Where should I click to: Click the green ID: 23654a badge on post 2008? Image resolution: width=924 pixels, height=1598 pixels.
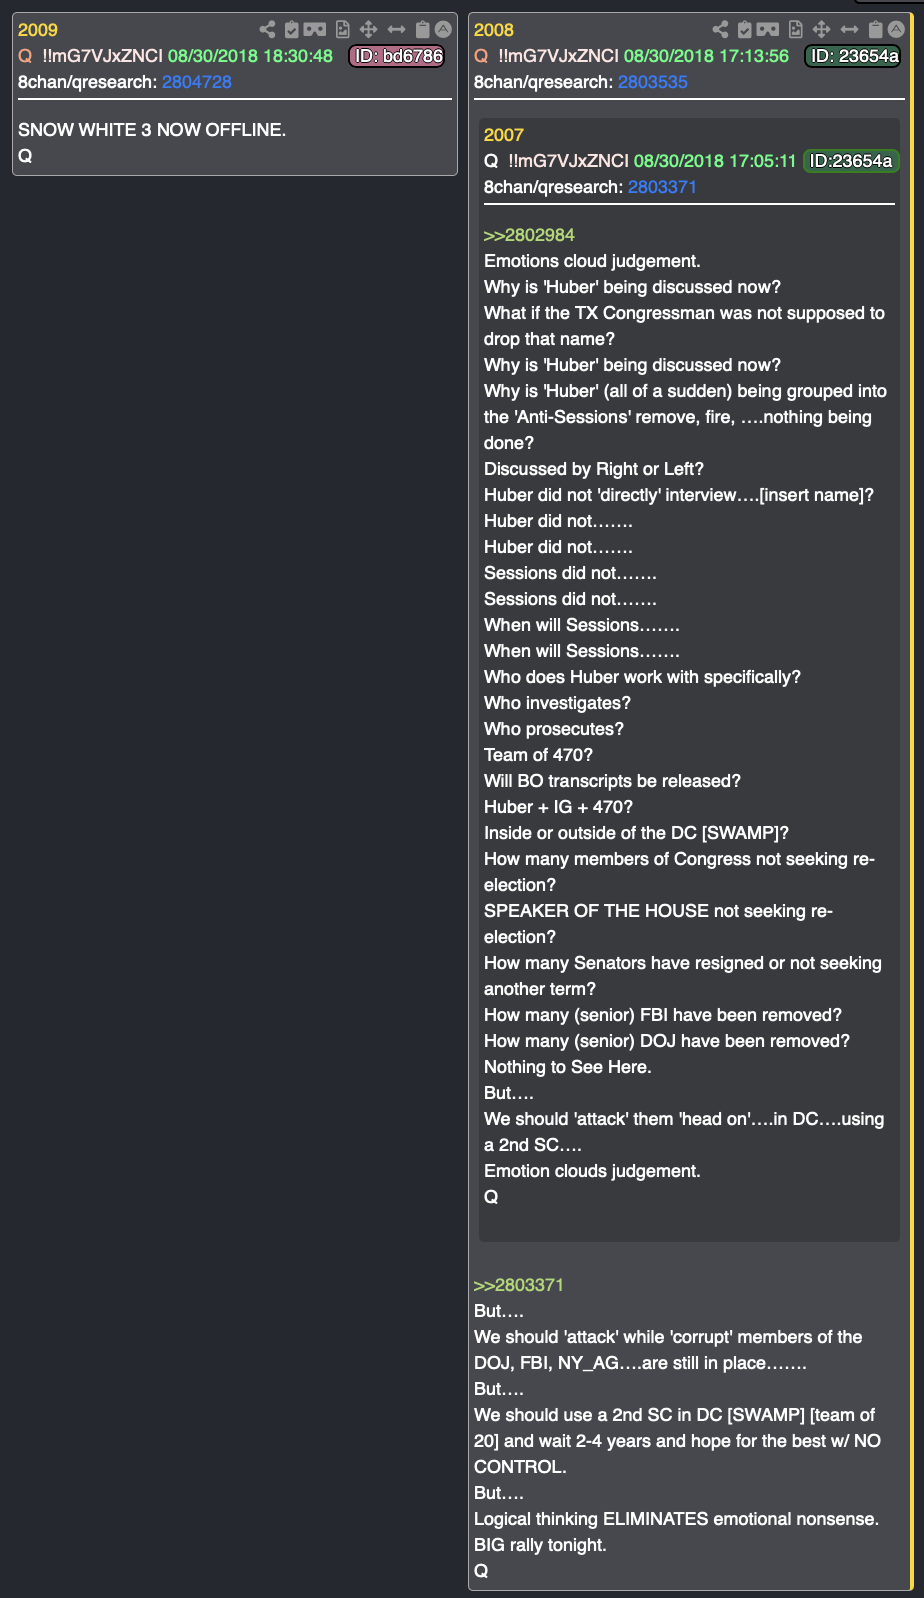[x=853, y=56]
